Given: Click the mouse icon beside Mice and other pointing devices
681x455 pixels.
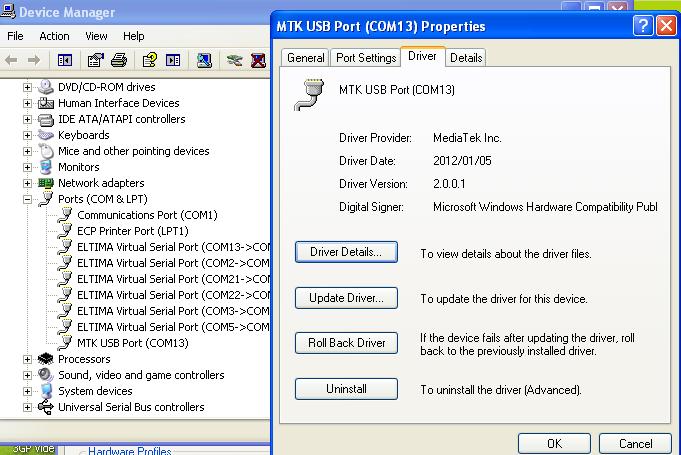Looking at the screenshot, I should (x=46, y=151).
